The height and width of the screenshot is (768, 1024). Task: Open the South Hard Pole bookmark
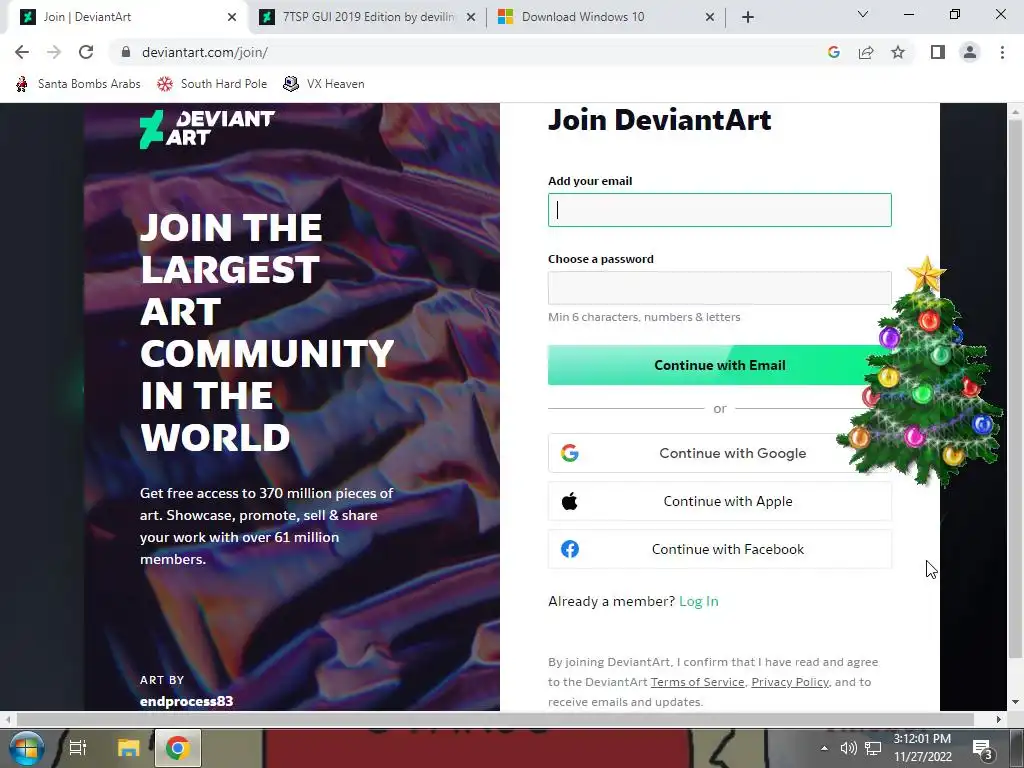coord(212,84)
